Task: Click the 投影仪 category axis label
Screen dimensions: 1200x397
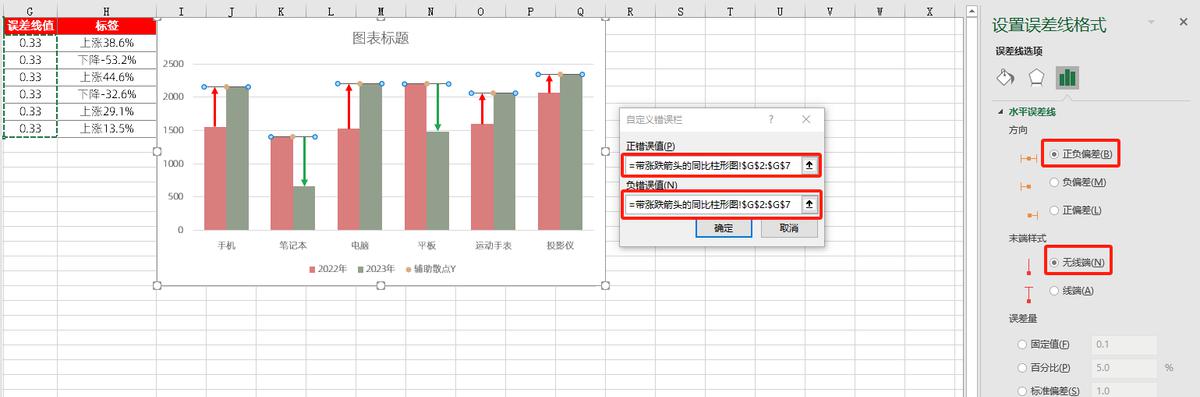Action: [x=559, y=245]
